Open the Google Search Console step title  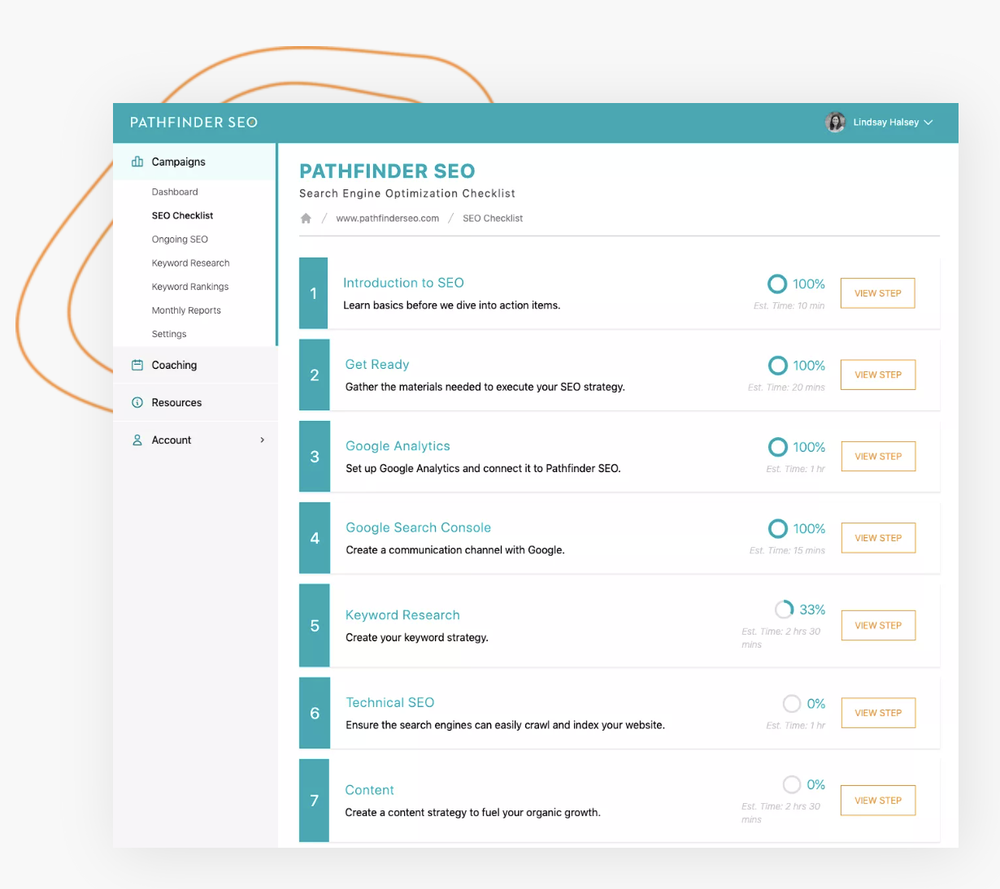pyautogui.click(x=418, y=527)
